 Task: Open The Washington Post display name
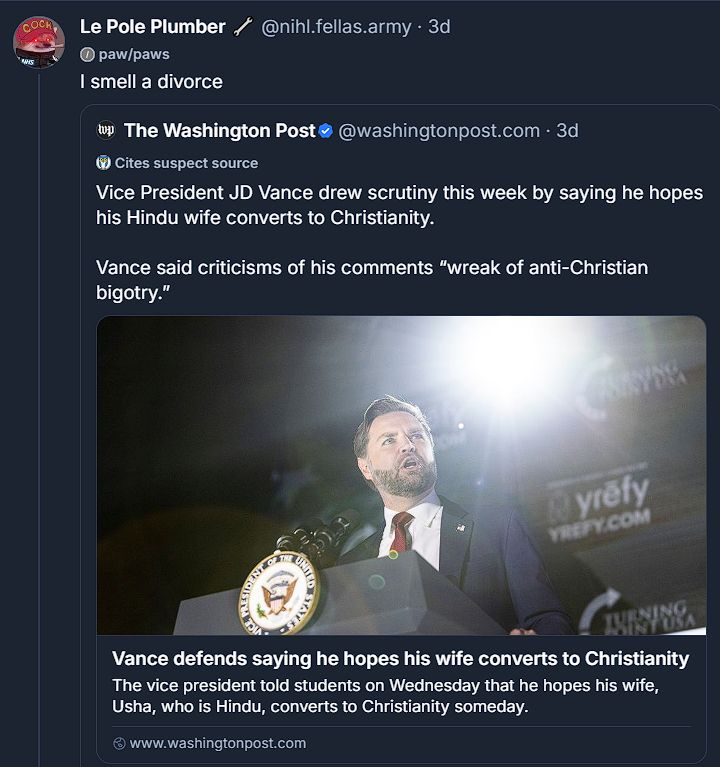coord(219,131)
